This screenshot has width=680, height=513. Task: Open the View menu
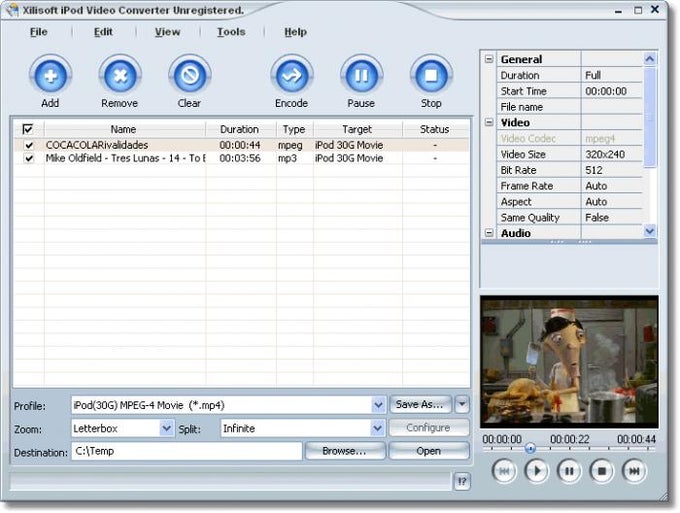click(x=167, y=32)
